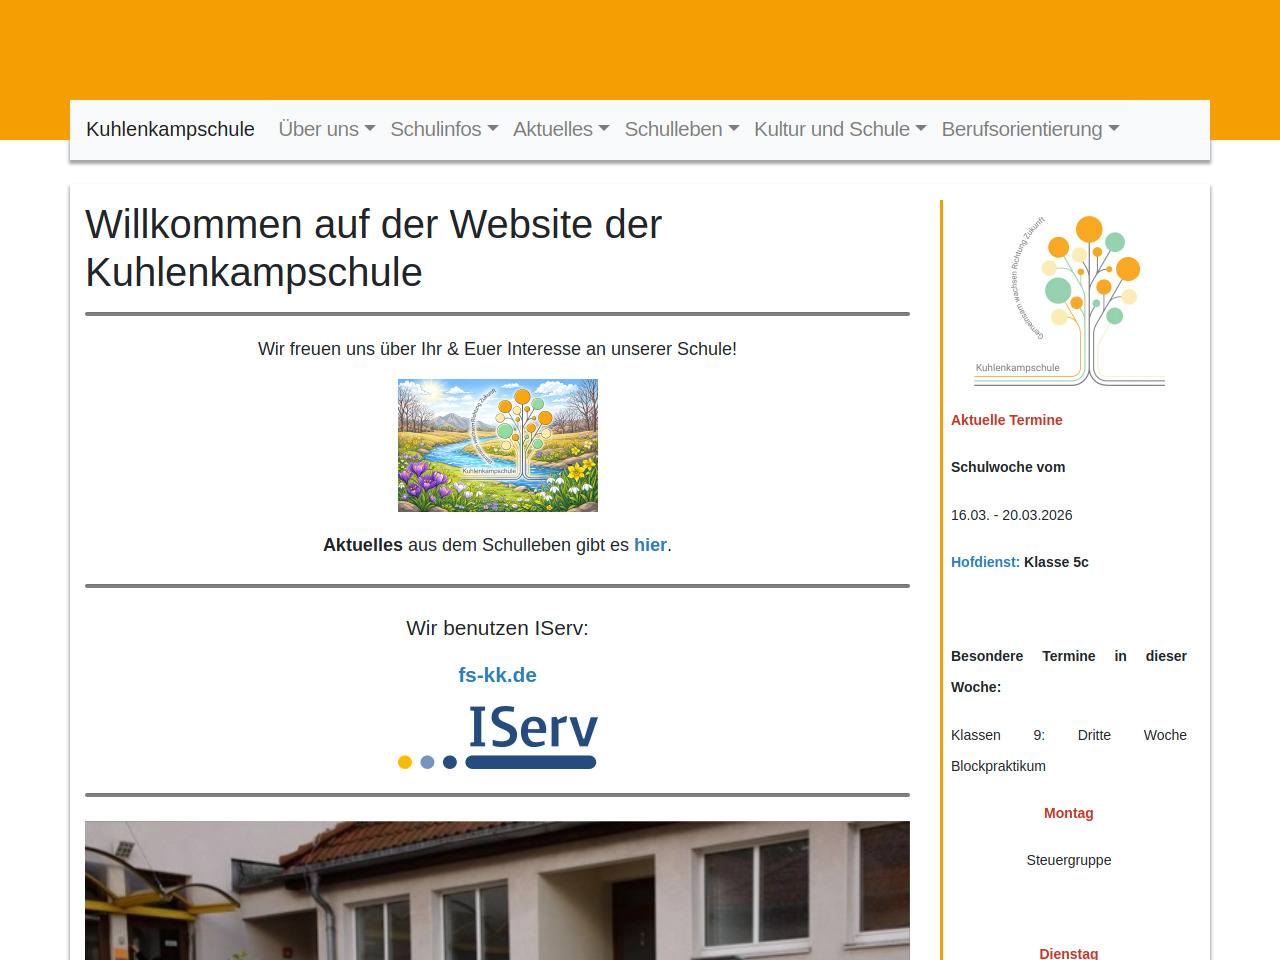Click the Steuergruppe entry under Montag
1280x960 pixels.
[x=1068, y=860]
